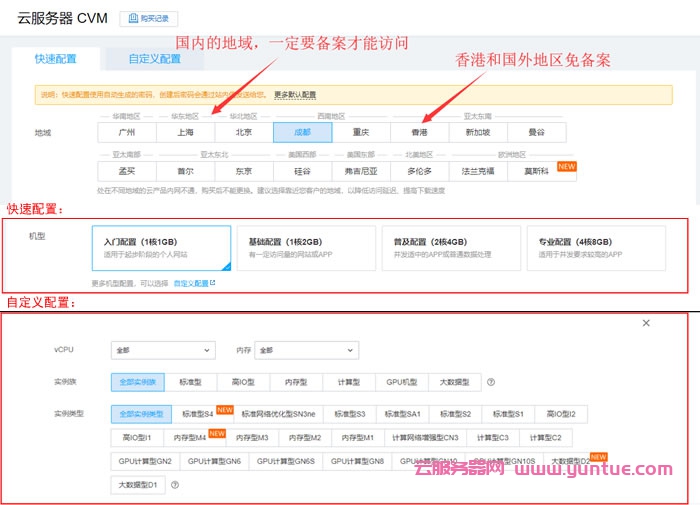
Task: Select 香港 region
Action: click(x=419, y=133)
